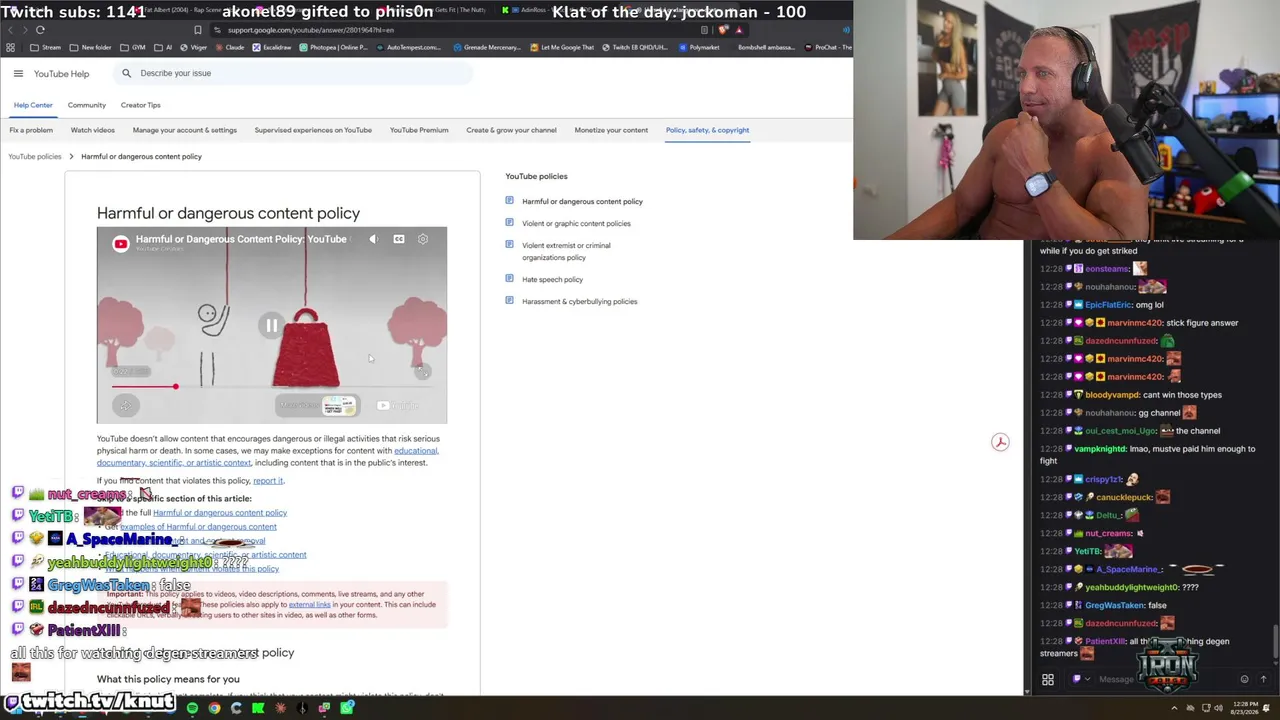Open Violent extremist or criminal organizations policy
This screenshot has height=720, width=1280.
tap(566, 251)
